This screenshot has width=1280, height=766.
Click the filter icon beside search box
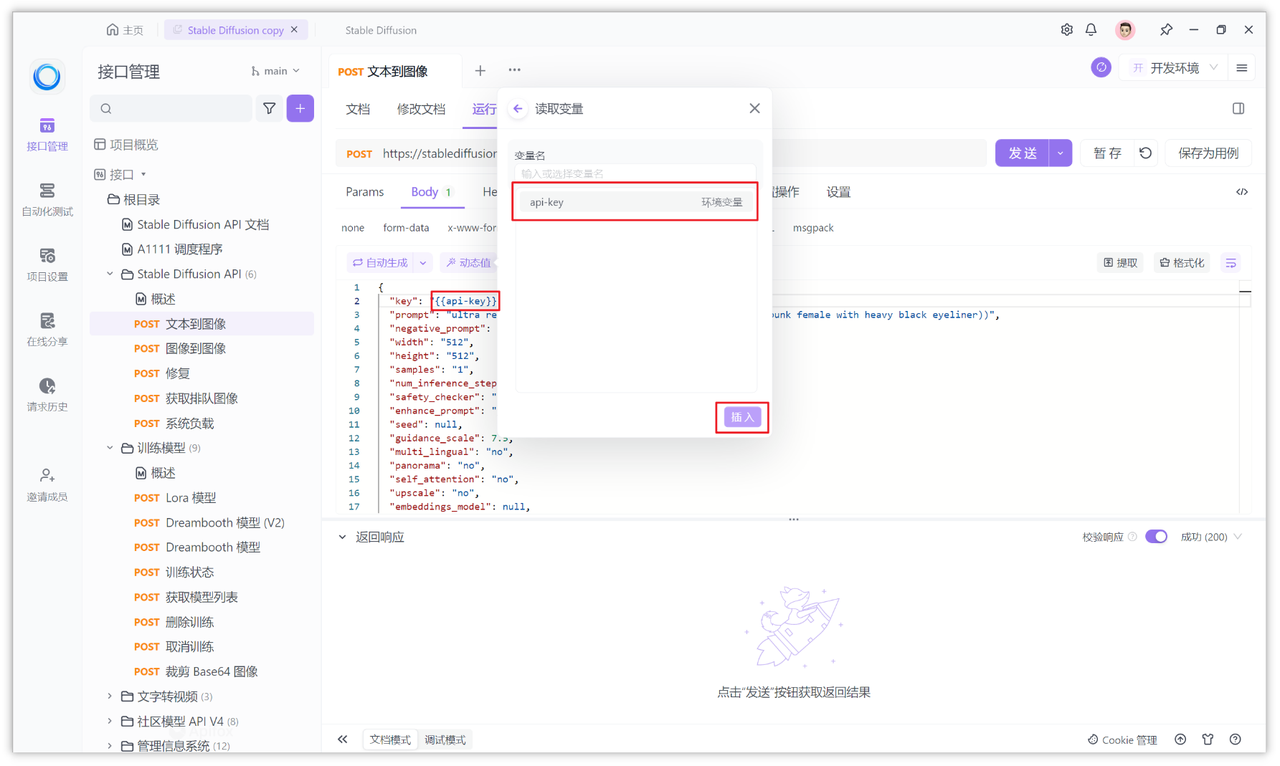(x=269, y=108)
